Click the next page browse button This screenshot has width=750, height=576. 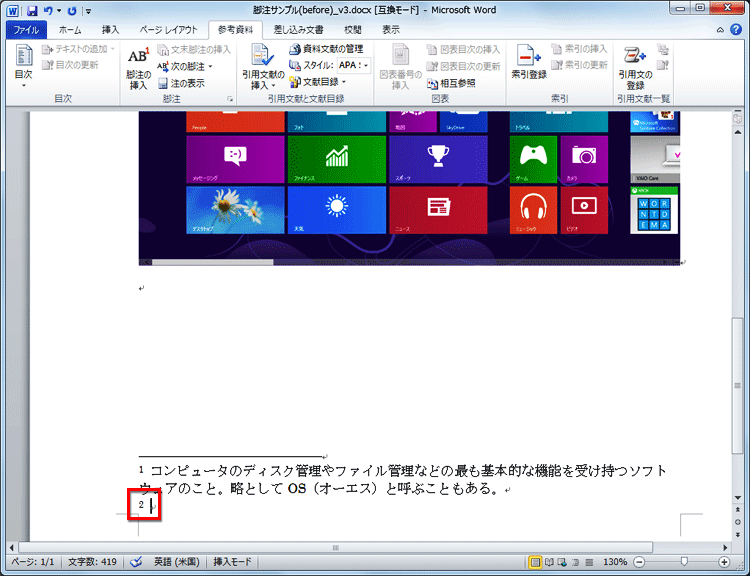pyautogui.click(x=738, y=534)
